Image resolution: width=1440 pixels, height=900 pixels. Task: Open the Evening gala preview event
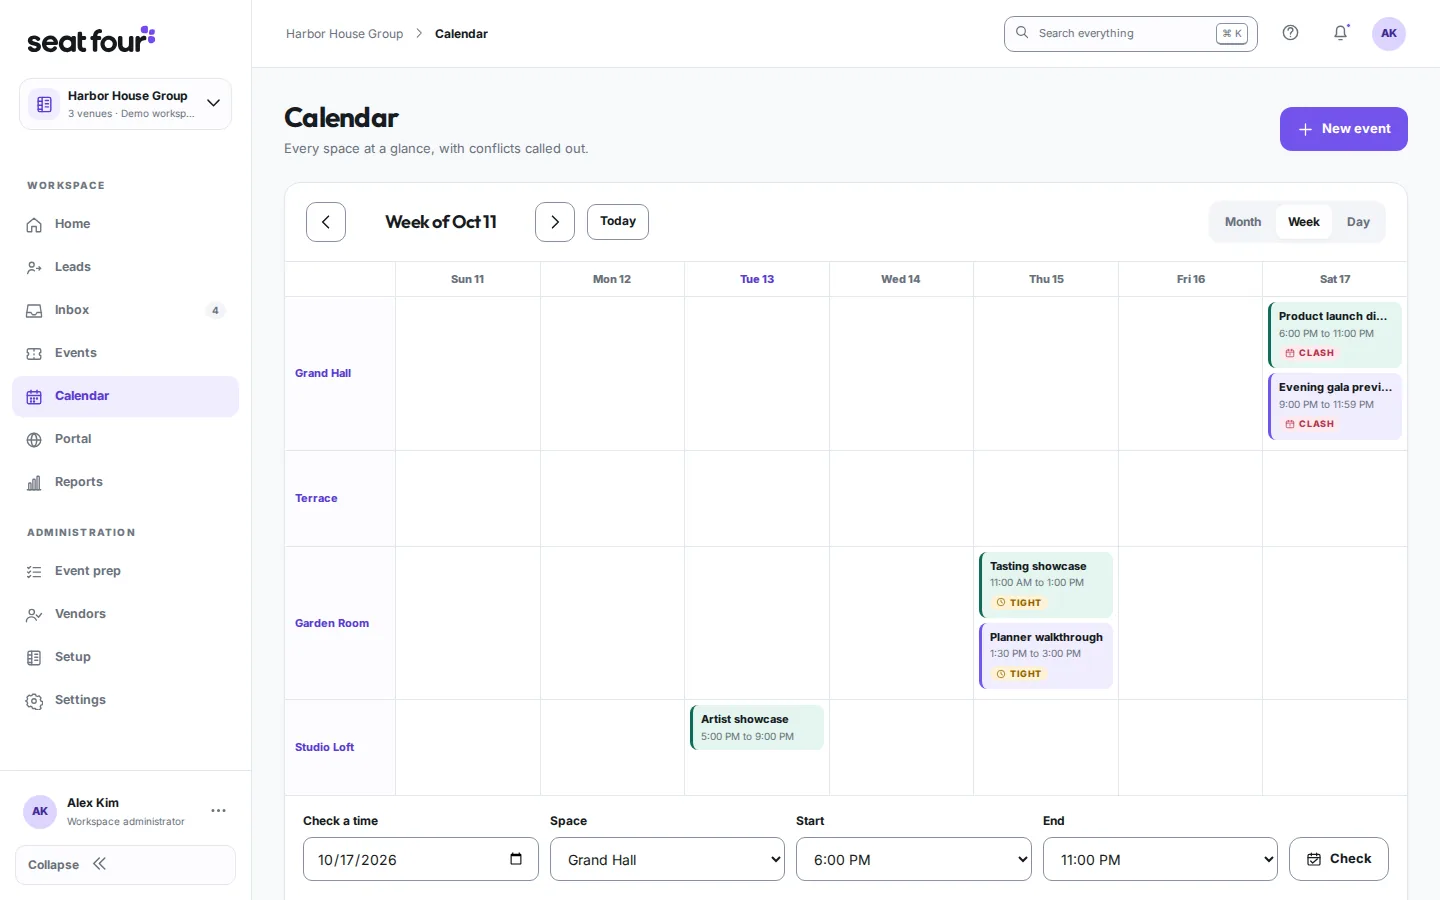(x=1335, y=406)
